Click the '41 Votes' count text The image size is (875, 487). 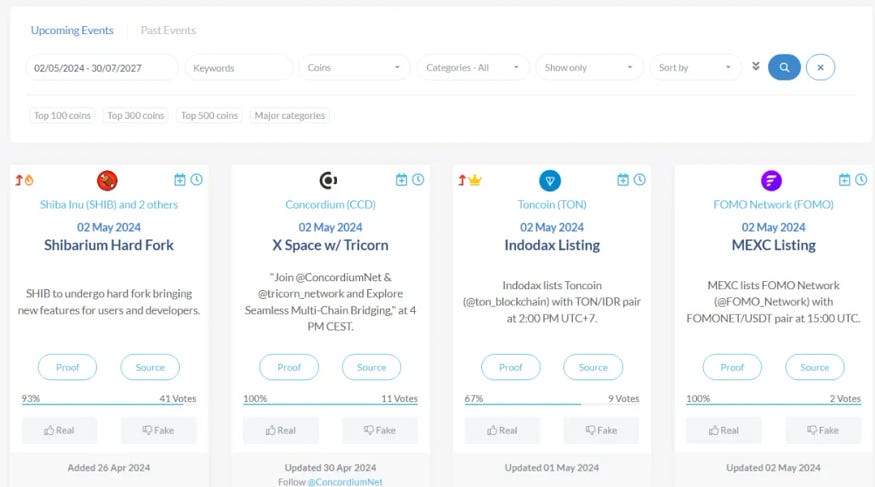point(177,398)
